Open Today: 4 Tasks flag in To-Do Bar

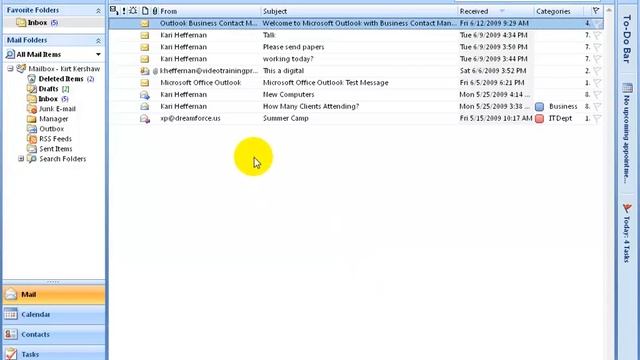tap(627, 209)
